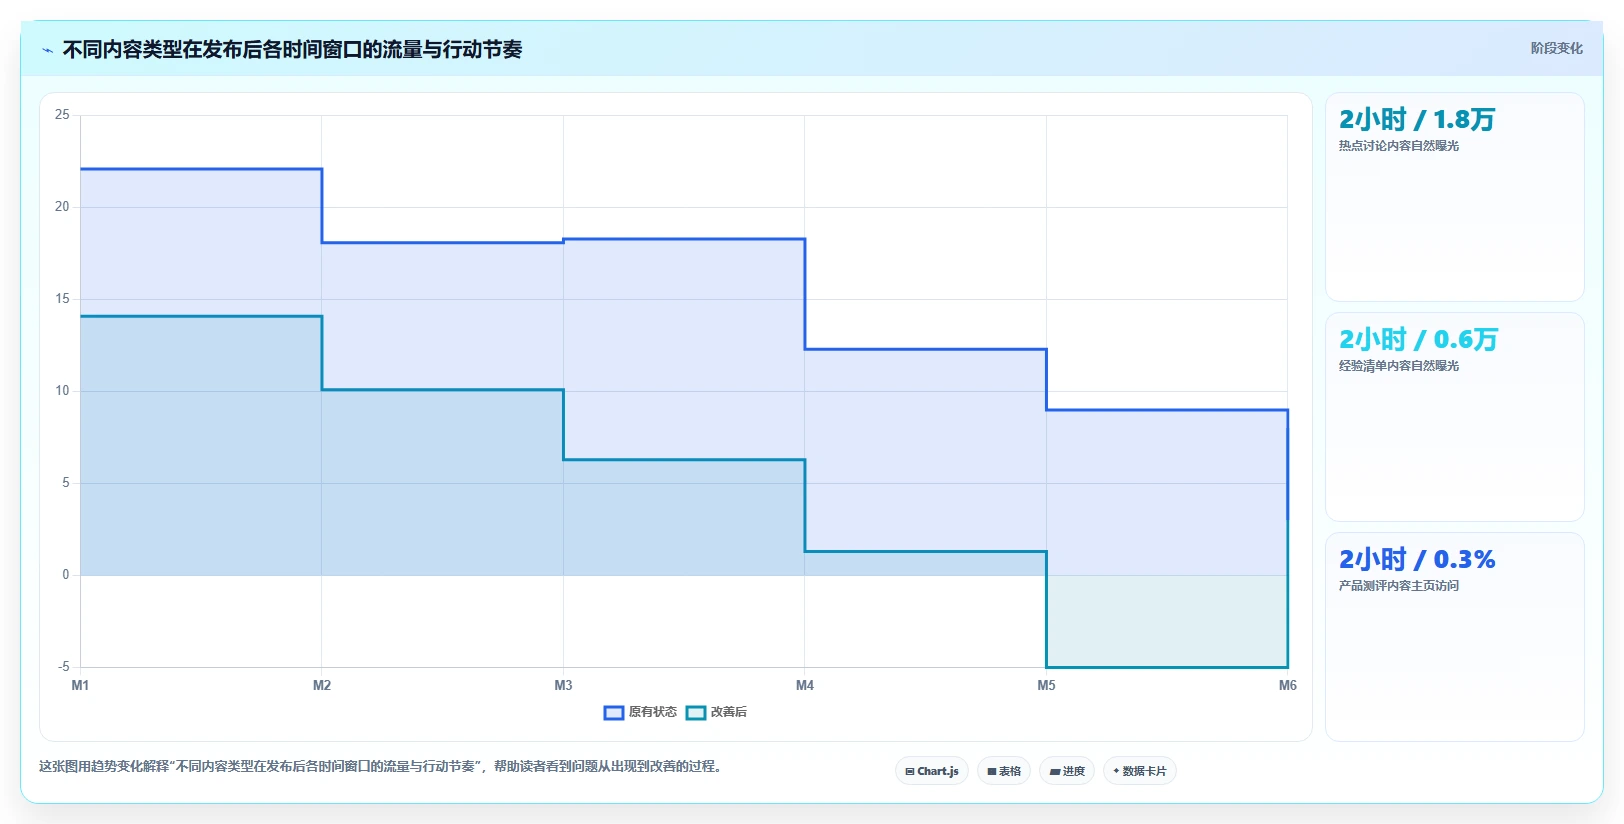Click the M1 x-axis label

coord(80,685)
